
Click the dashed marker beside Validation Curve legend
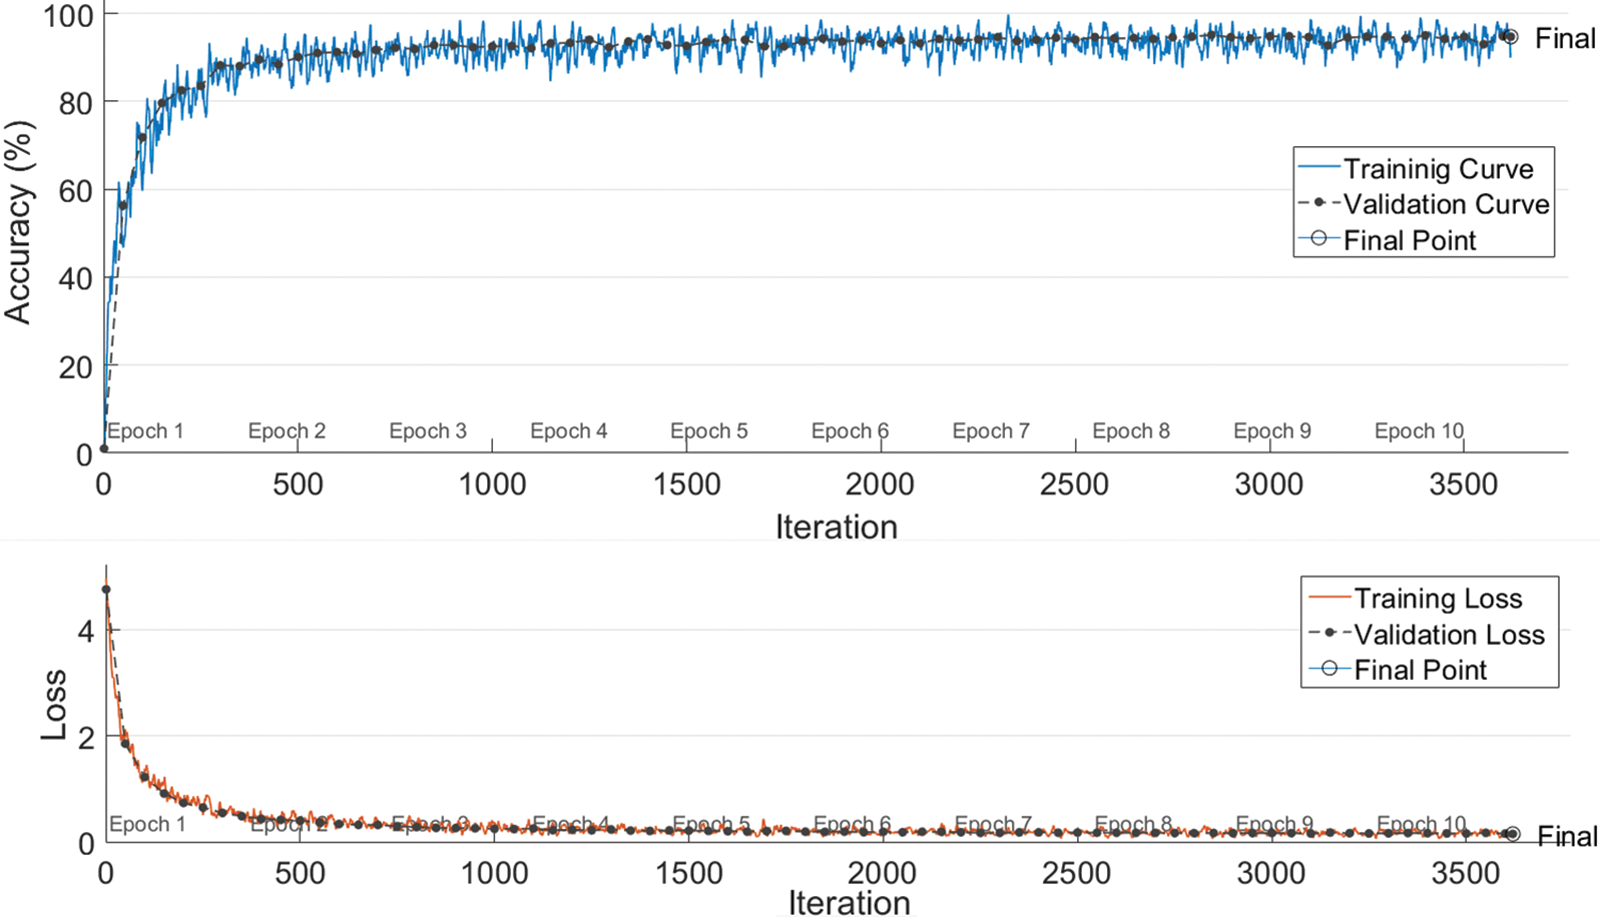point(1319,203)
